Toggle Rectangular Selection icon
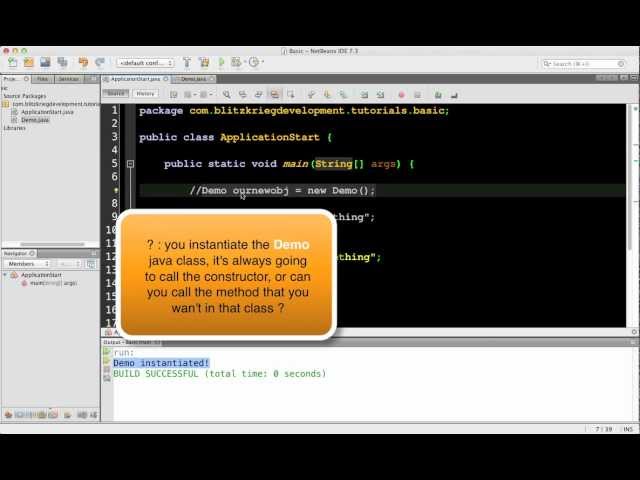 (291, 95)
